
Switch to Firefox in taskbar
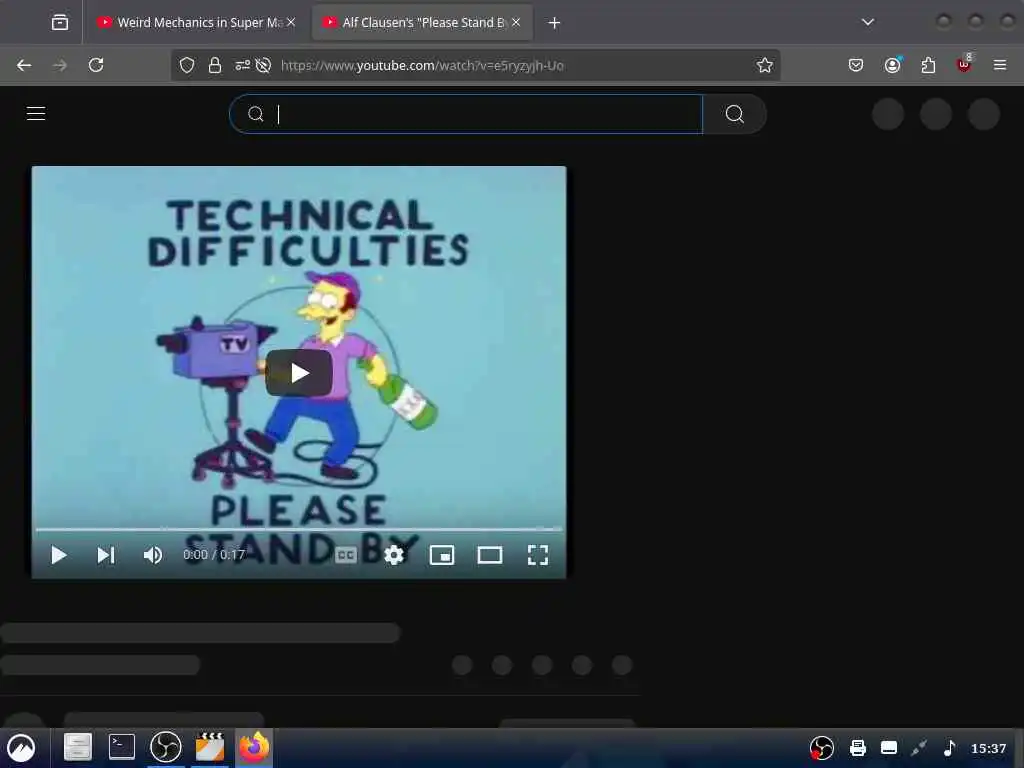[x=254, y=747]
